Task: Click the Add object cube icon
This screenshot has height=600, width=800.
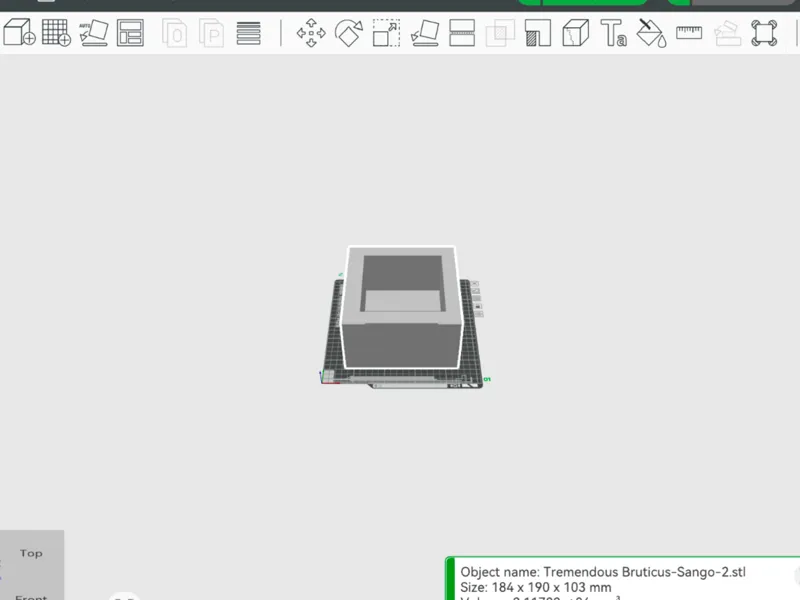Action: pos(19,33)
